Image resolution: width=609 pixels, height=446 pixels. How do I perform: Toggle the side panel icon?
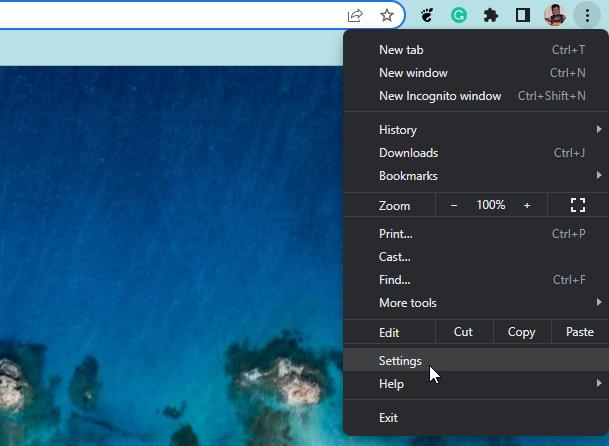pyautogui.click(x=523, y=16)
